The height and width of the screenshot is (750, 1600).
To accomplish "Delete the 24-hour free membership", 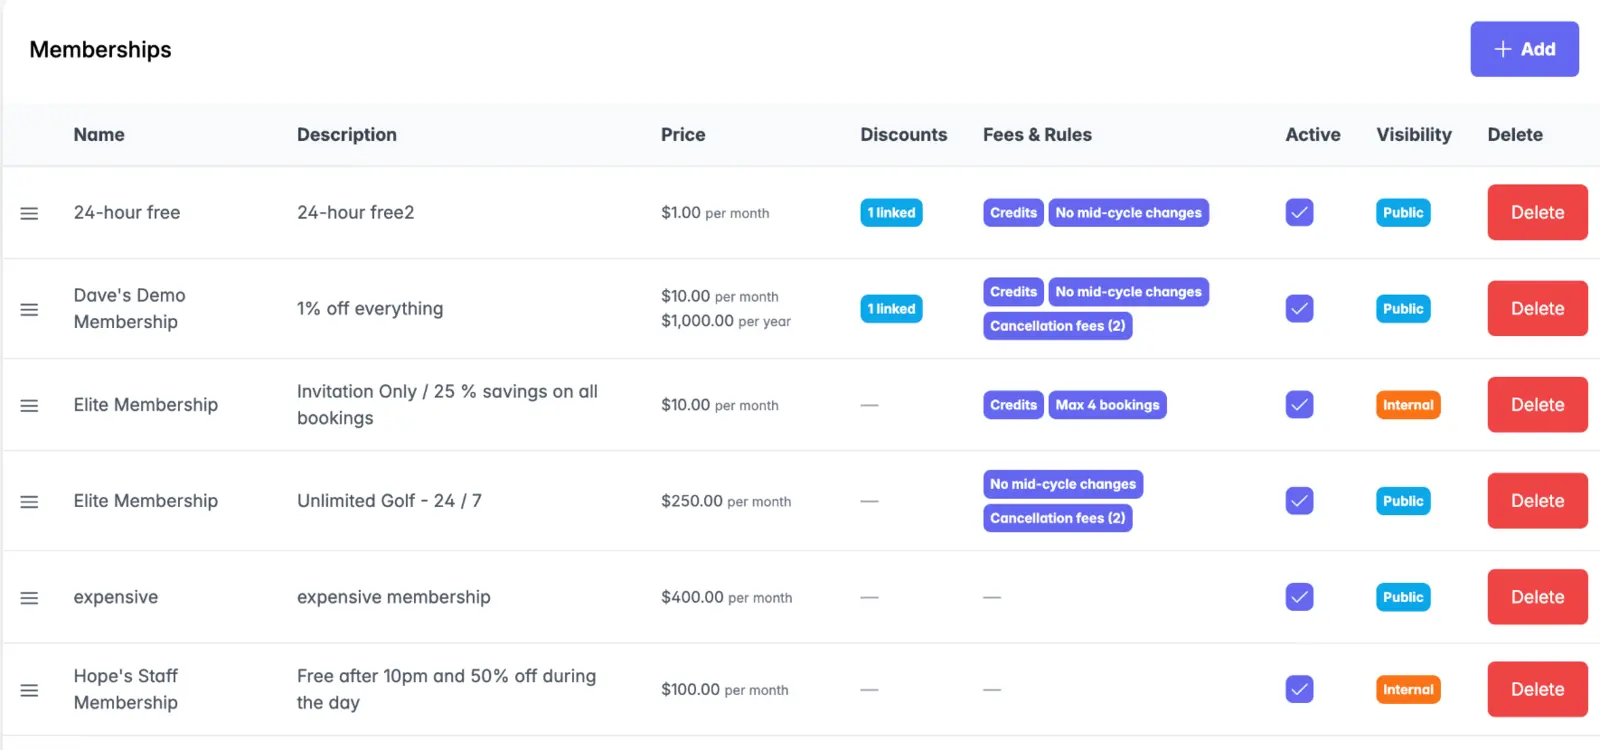I will click(1537, 212).
